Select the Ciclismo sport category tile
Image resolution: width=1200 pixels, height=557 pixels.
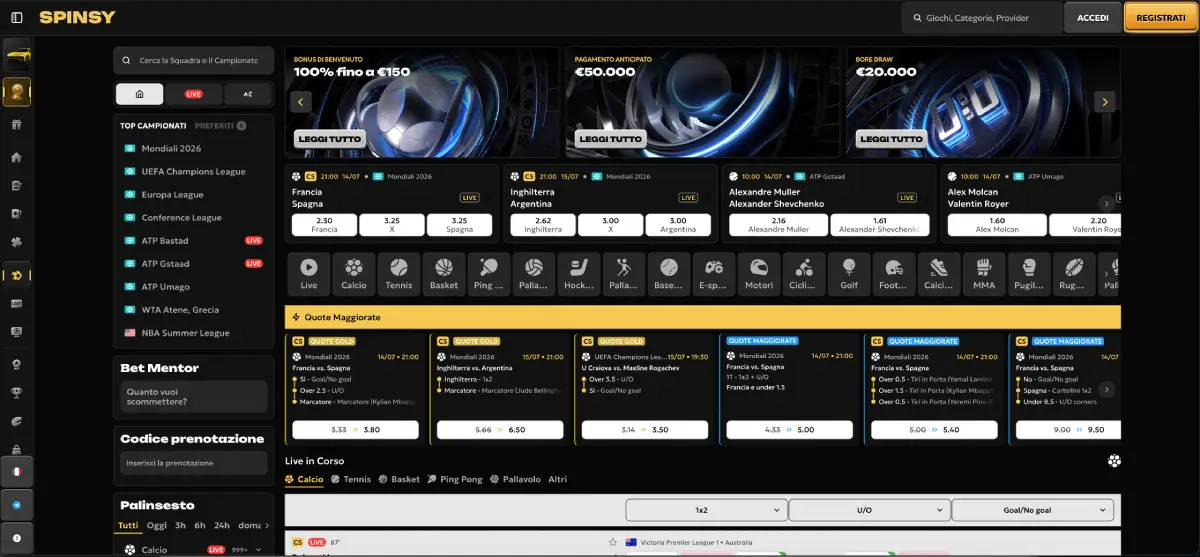(804, 273)
